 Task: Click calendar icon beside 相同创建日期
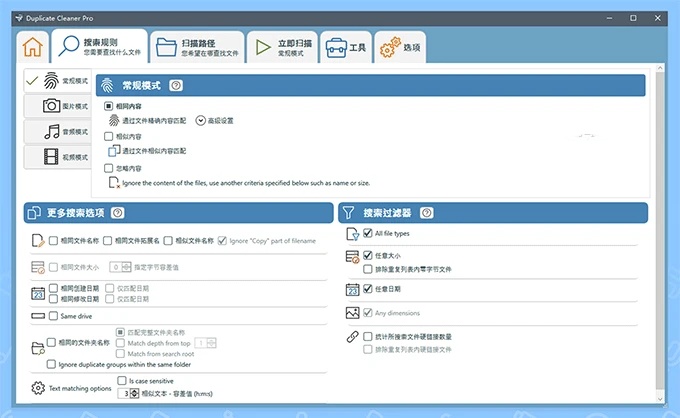point(38,294)
